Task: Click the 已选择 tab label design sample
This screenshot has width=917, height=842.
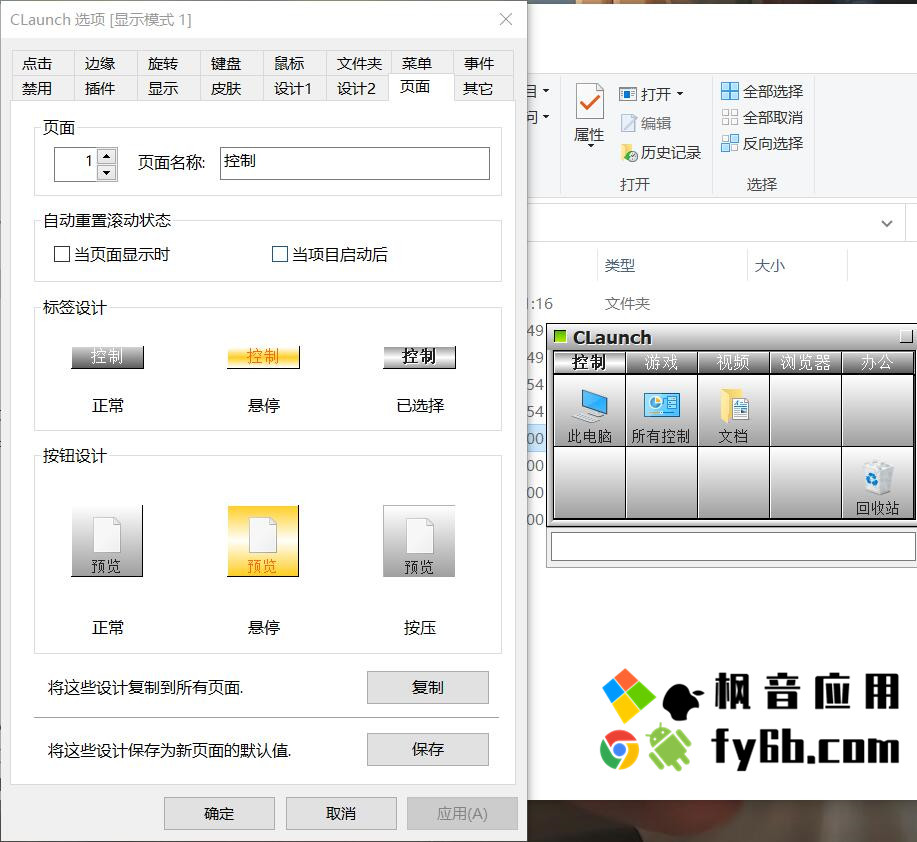Action: pyautogui.click(x=419, y=357)
